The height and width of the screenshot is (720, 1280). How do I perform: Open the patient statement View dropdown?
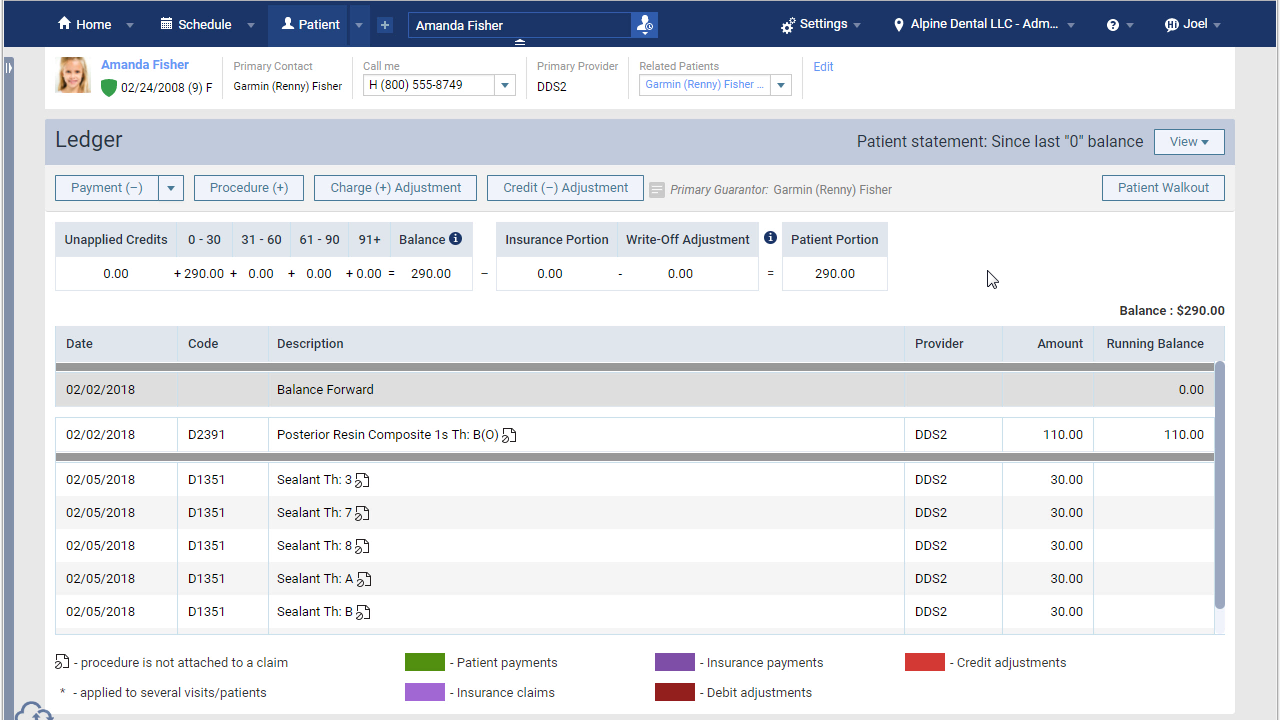(x=1189, y=142)
